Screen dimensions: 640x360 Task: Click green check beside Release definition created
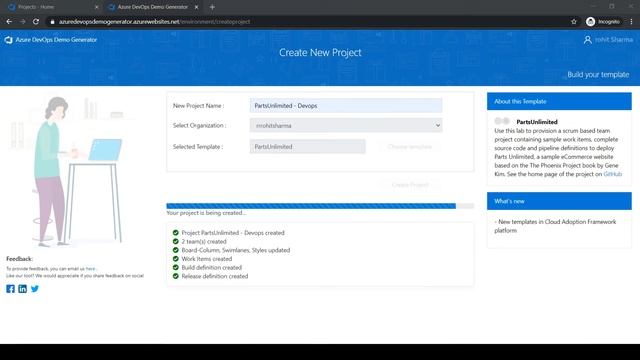(176, 276)
